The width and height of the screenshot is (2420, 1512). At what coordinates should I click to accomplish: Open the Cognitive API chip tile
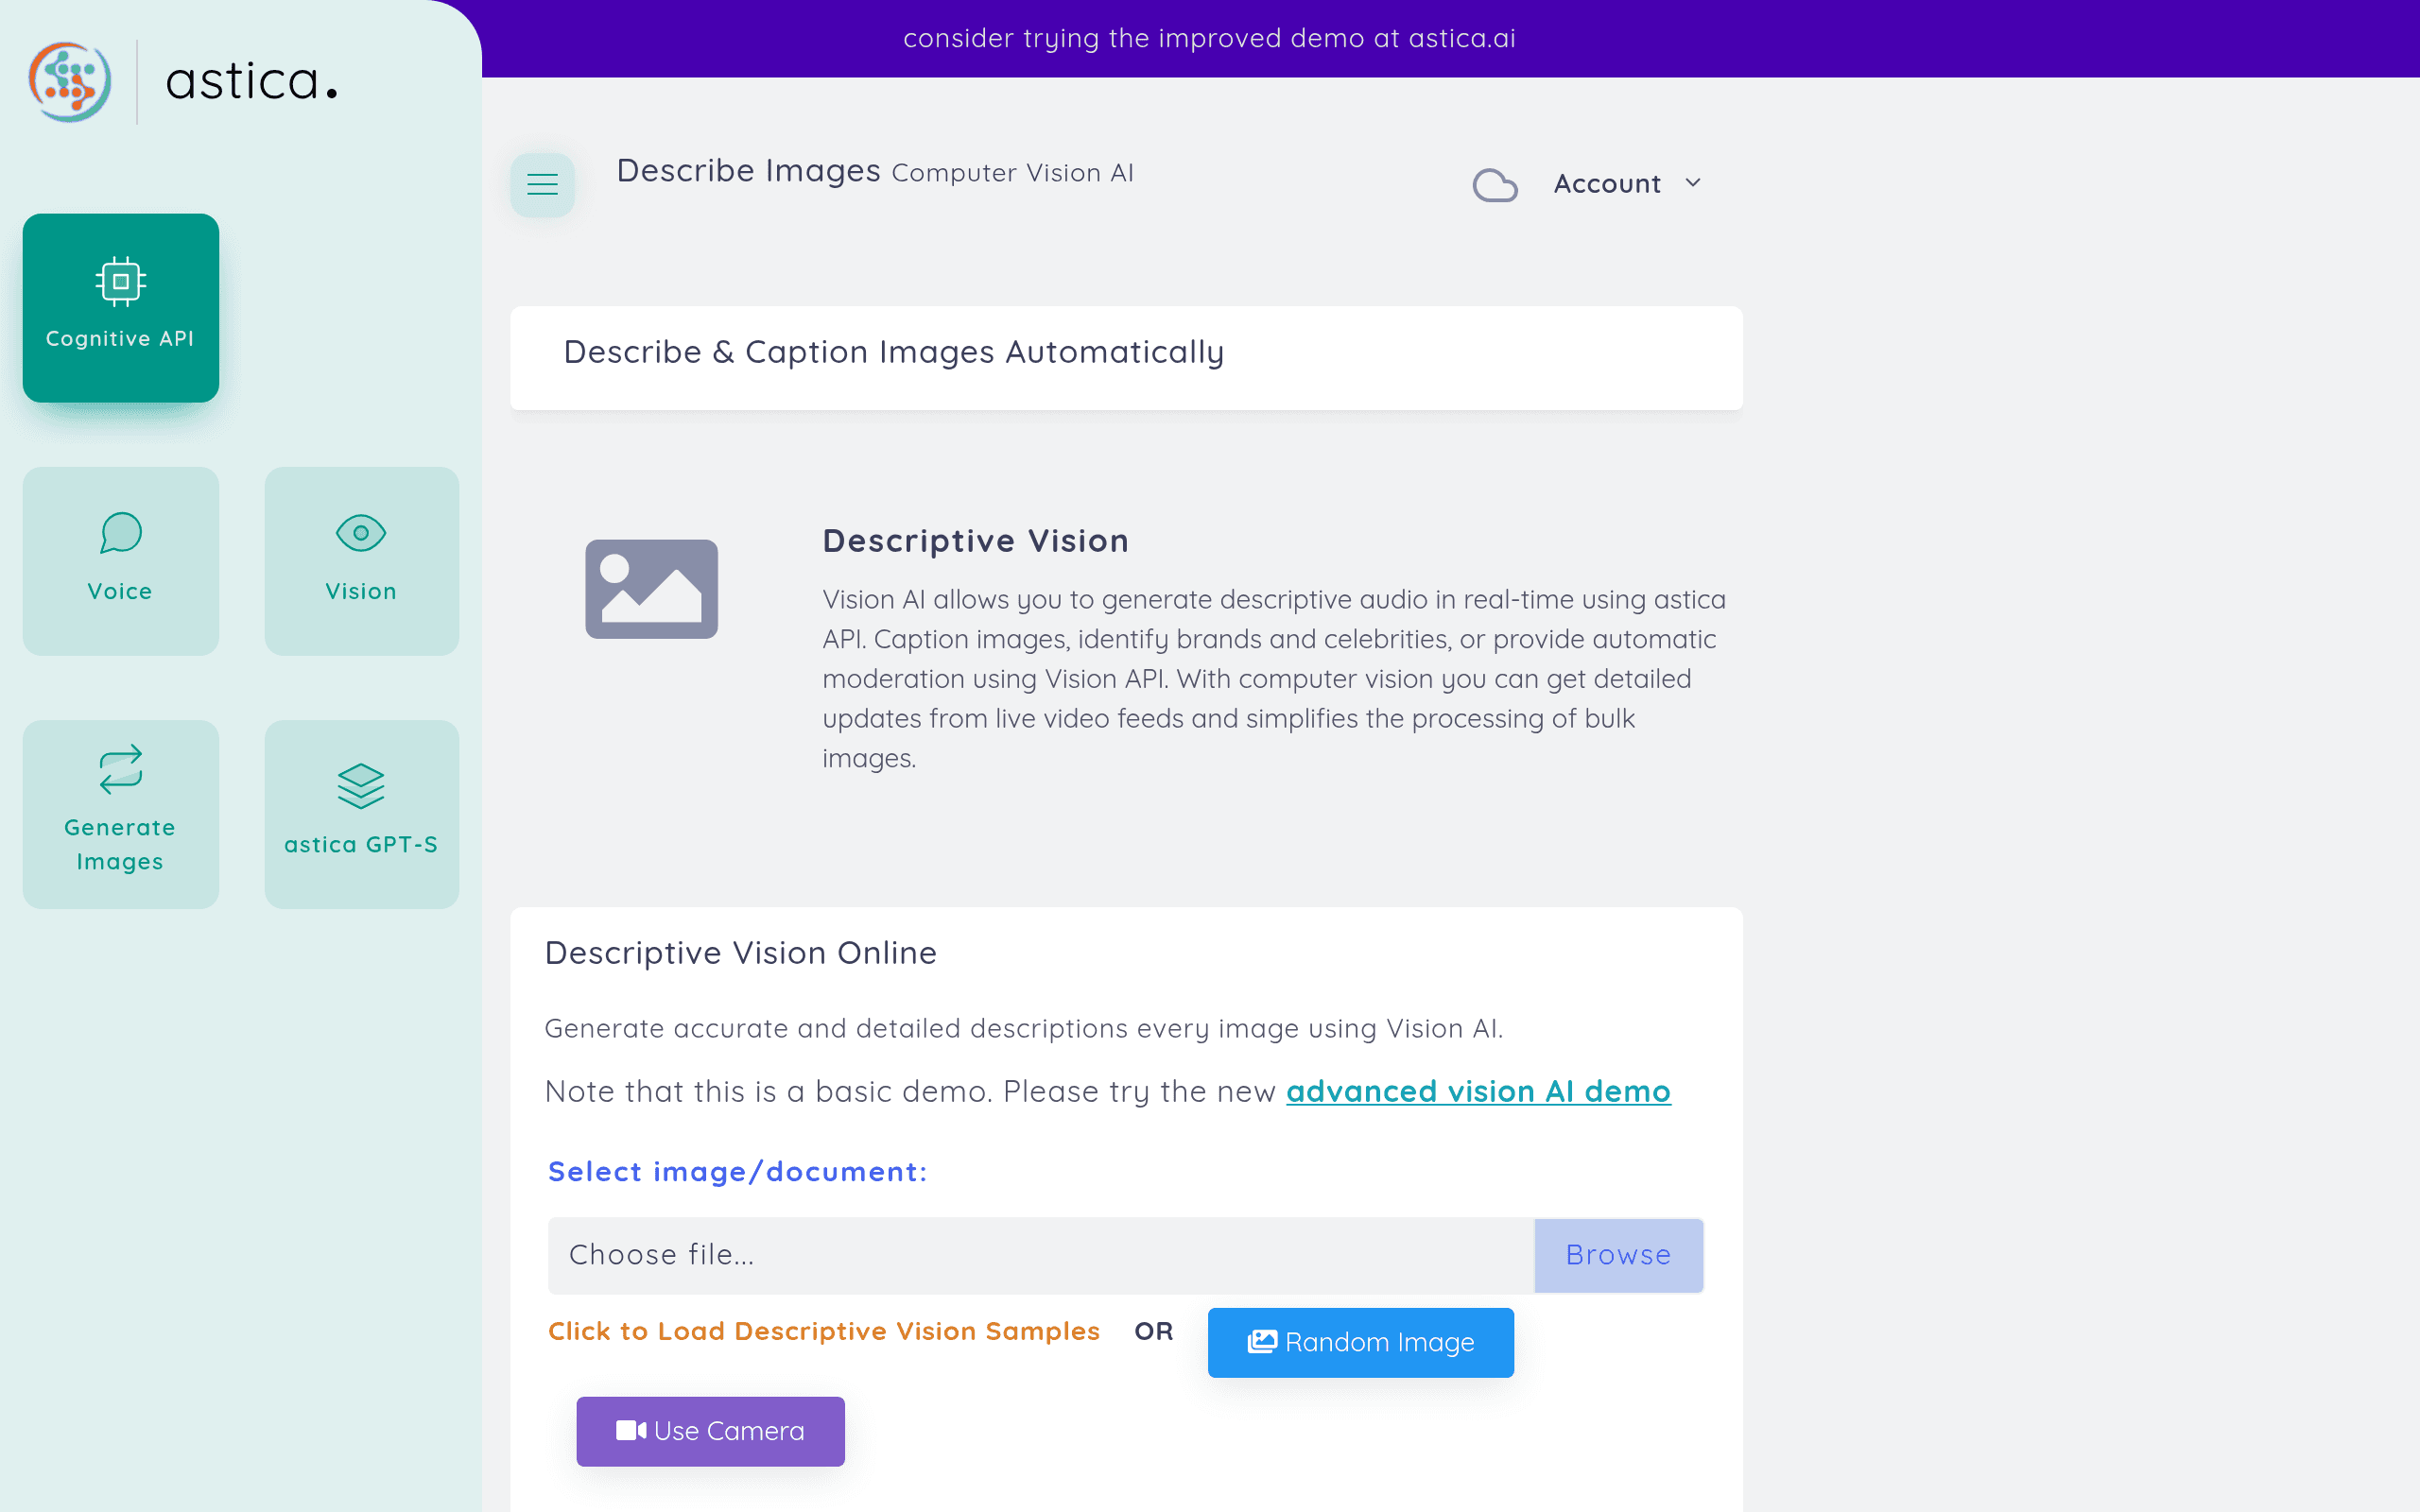pos(121,307)
